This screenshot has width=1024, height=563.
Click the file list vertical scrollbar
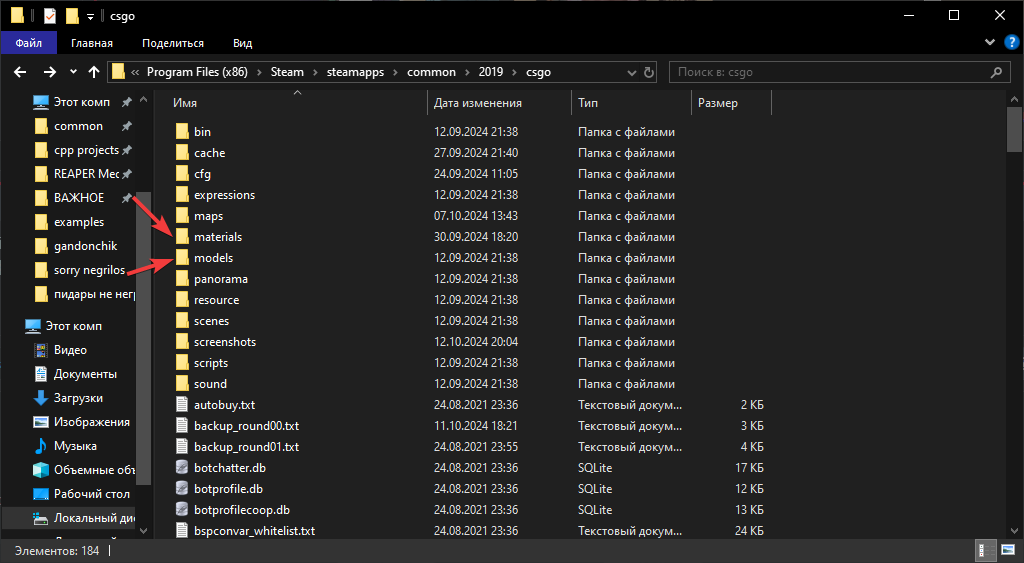pos(1014,128)
